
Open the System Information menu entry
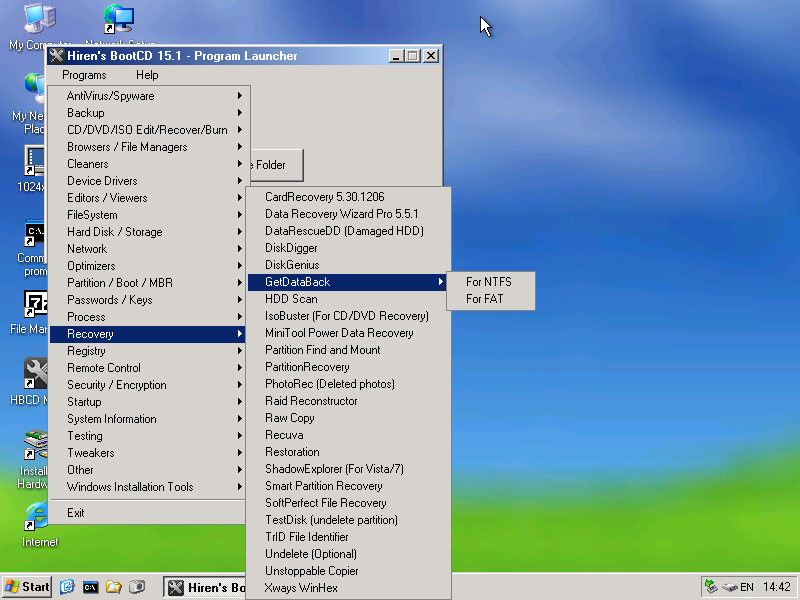[x=147, y=419]
